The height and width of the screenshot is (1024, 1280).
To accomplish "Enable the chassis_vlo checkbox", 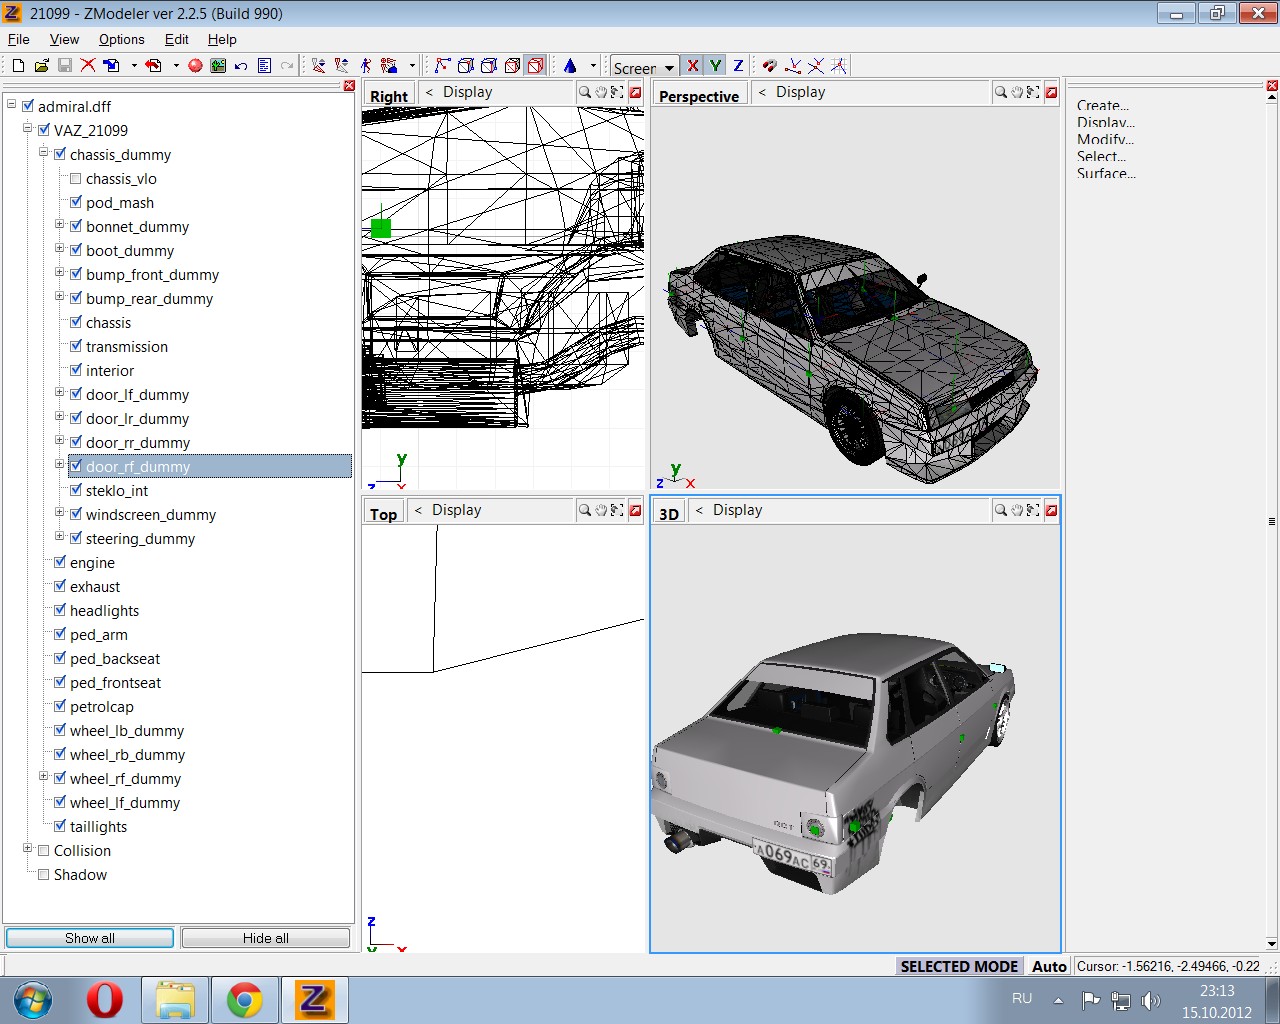I will (76, 178).
